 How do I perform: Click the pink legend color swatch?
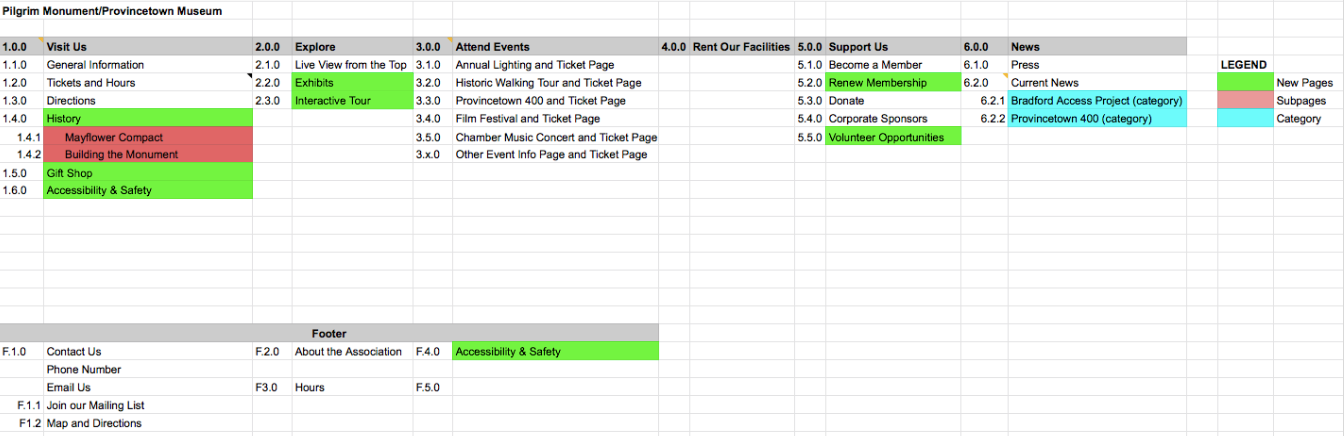point(1245,101)
